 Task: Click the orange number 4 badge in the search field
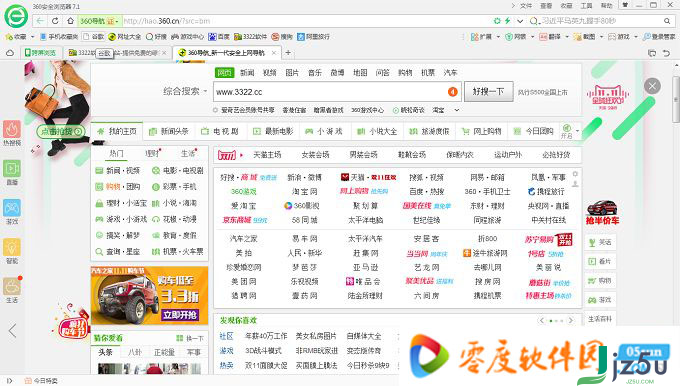tap(452, 92)
